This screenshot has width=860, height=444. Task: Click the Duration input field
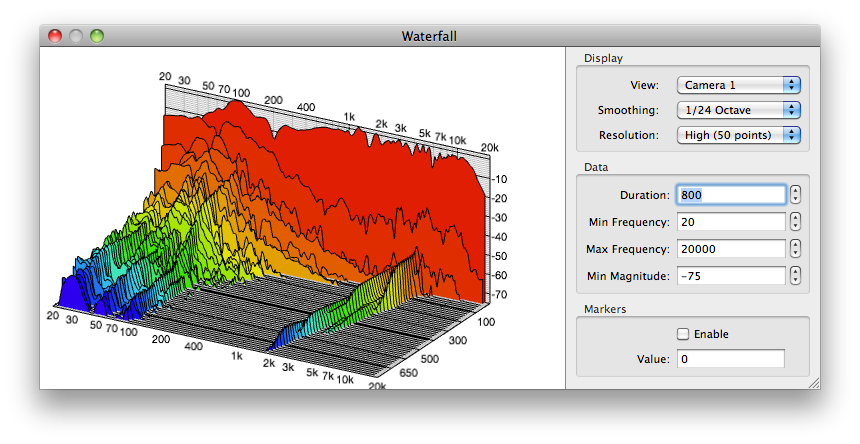731,195
